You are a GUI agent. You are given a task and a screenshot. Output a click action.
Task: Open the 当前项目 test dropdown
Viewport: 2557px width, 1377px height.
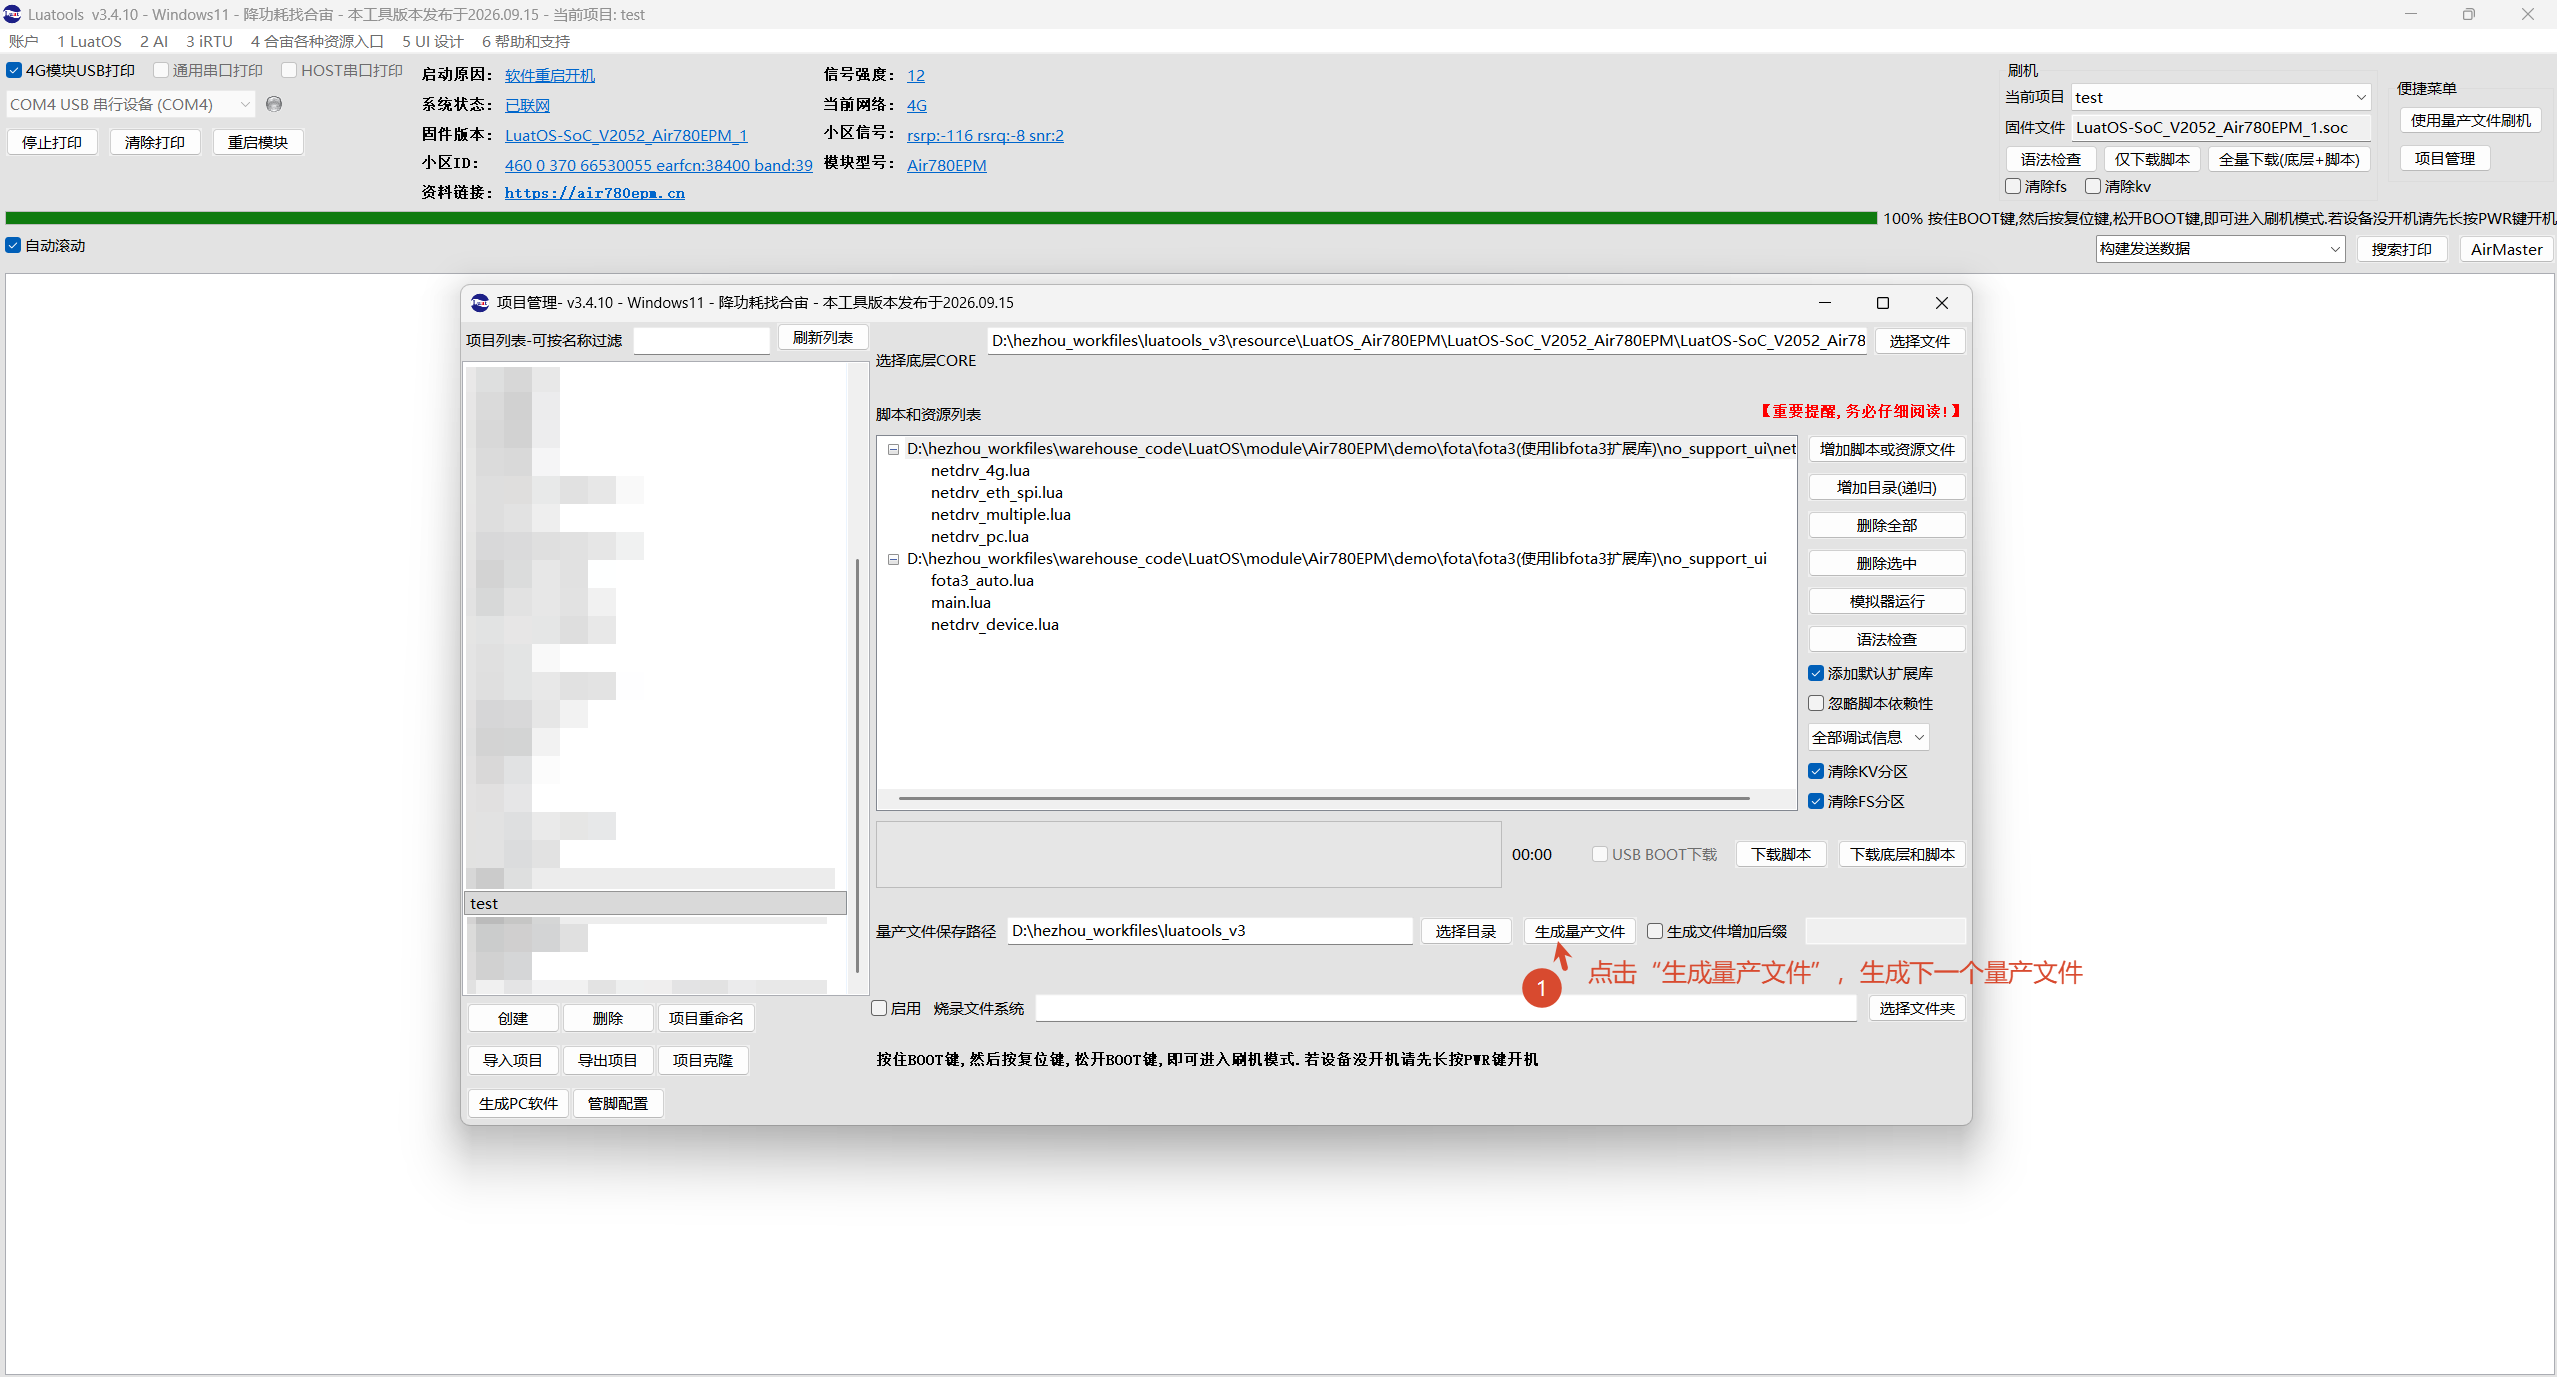click(2220, 97)
